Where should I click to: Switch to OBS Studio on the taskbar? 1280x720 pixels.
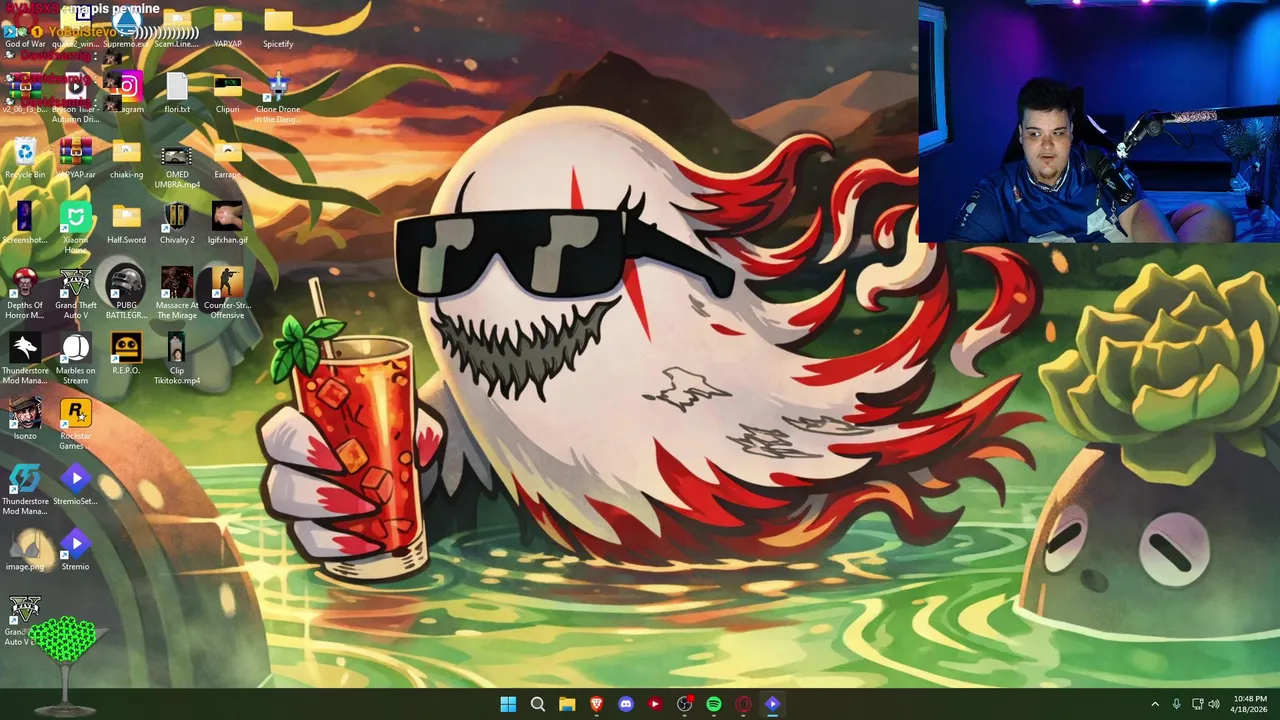(684, 704)
